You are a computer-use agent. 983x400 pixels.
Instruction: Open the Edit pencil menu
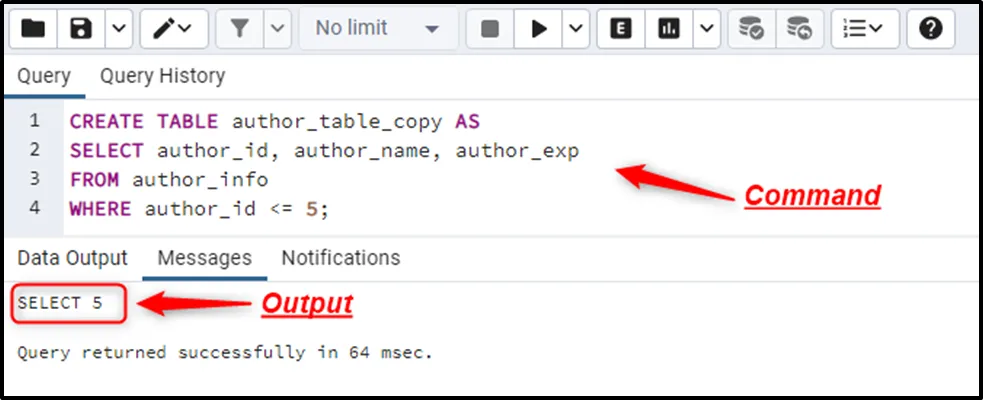173,29
